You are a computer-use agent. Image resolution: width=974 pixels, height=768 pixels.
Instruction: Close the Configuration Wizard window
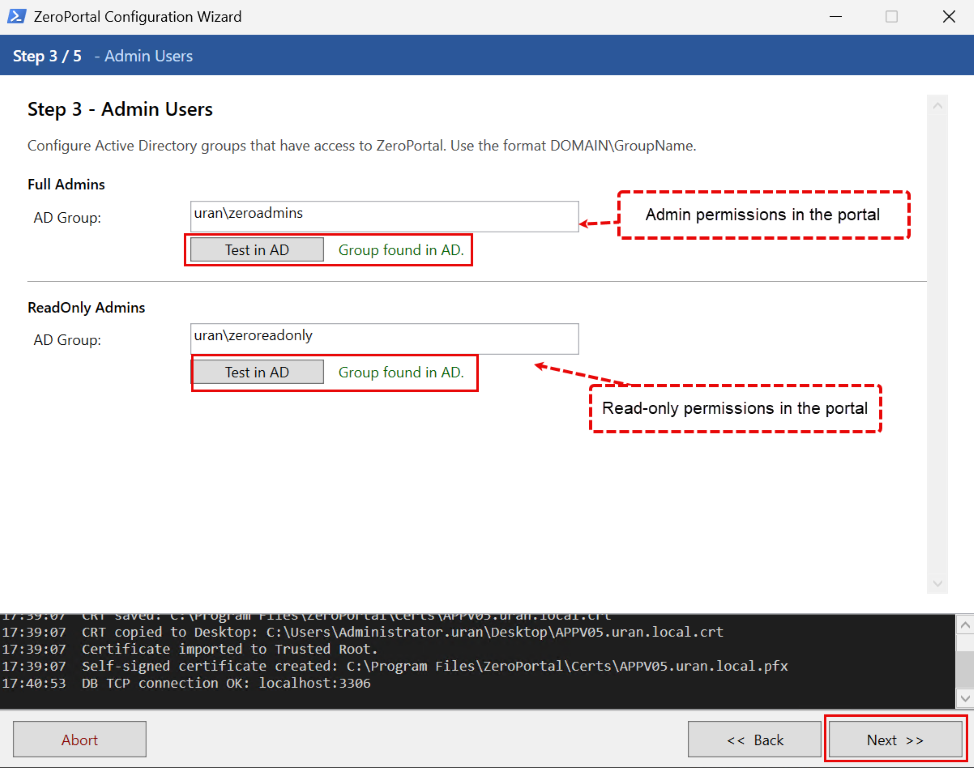coord(949,17)
